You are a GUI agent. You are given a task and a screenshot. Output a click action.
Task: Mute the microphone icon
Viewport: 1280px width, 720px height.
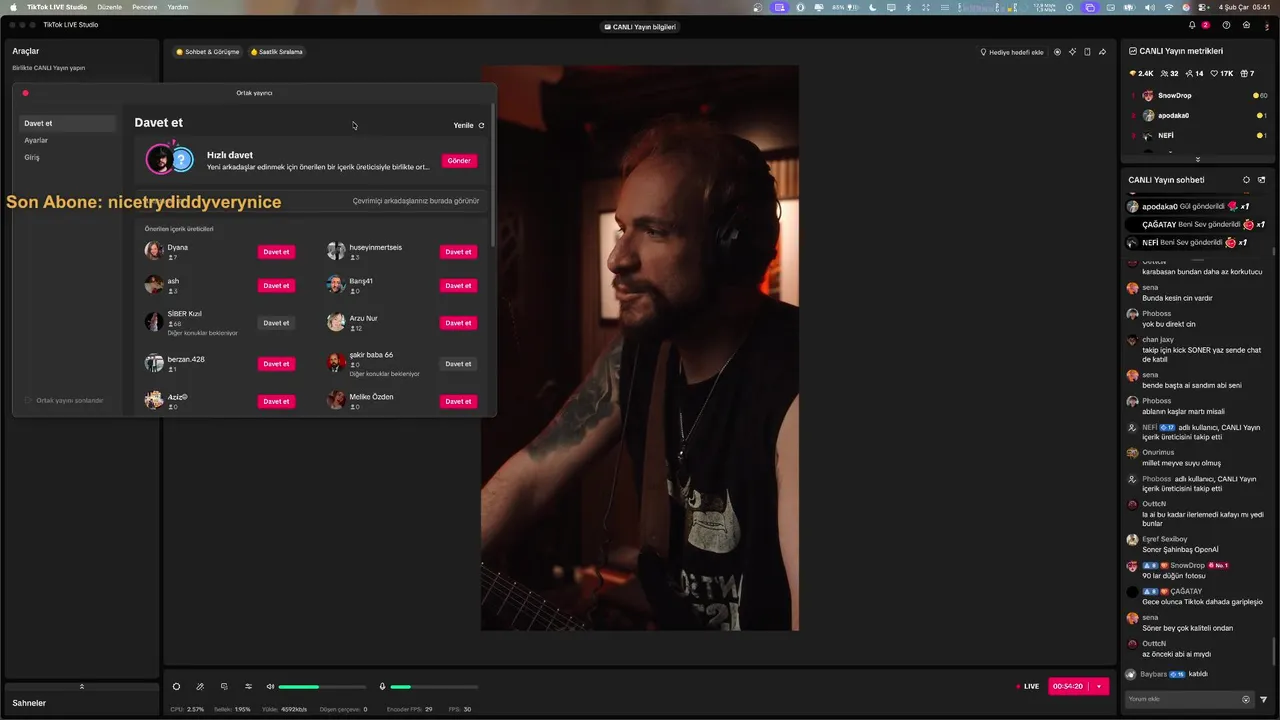(382, 686)
